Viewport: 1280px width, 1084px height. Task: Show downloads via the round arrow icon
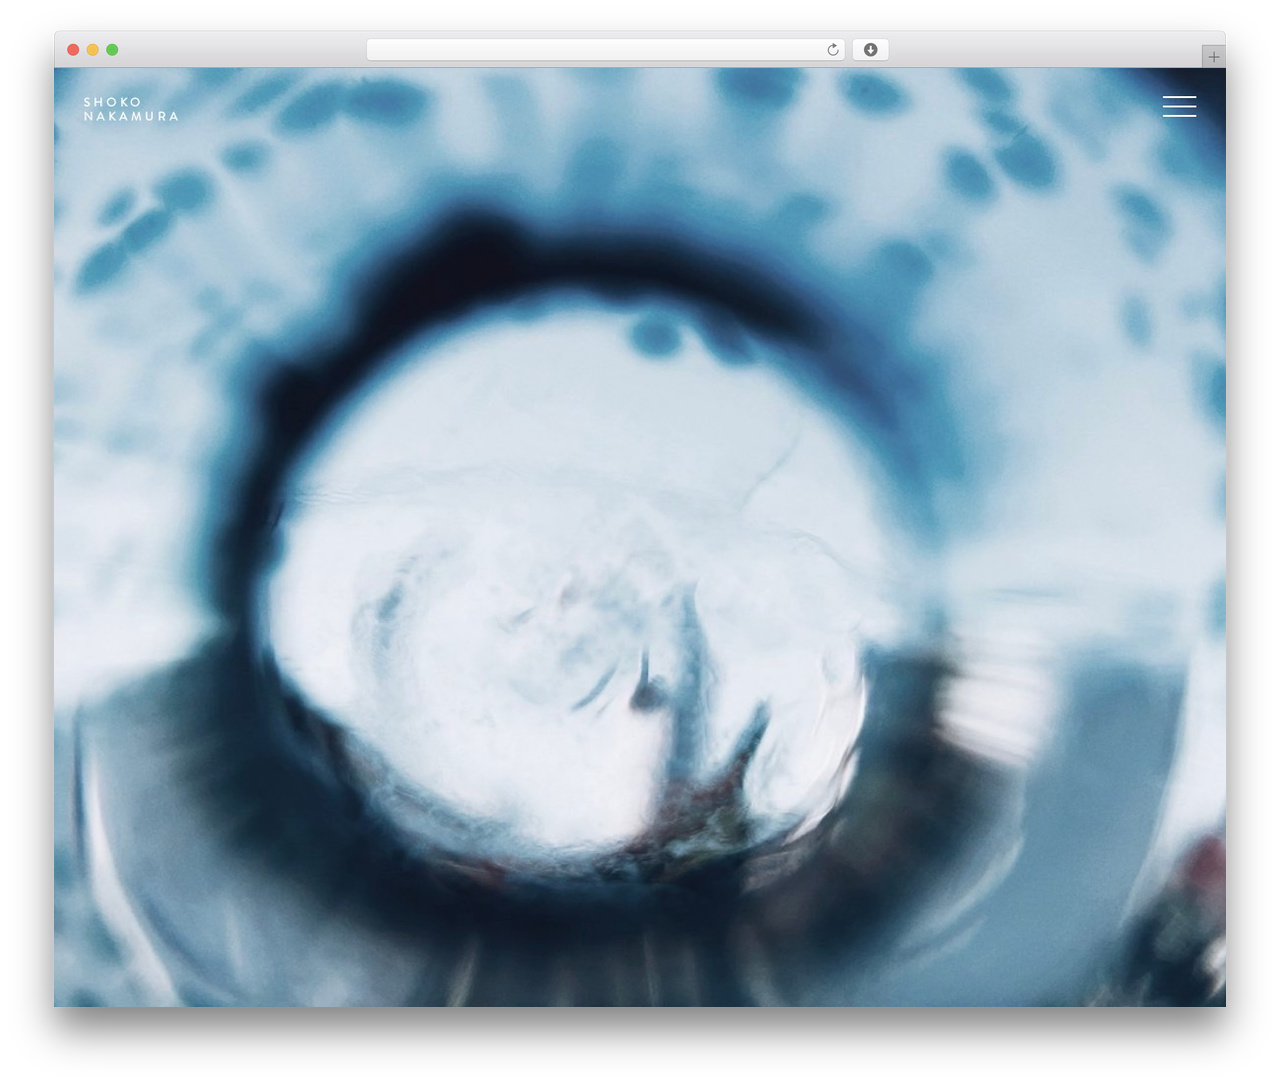870,50
